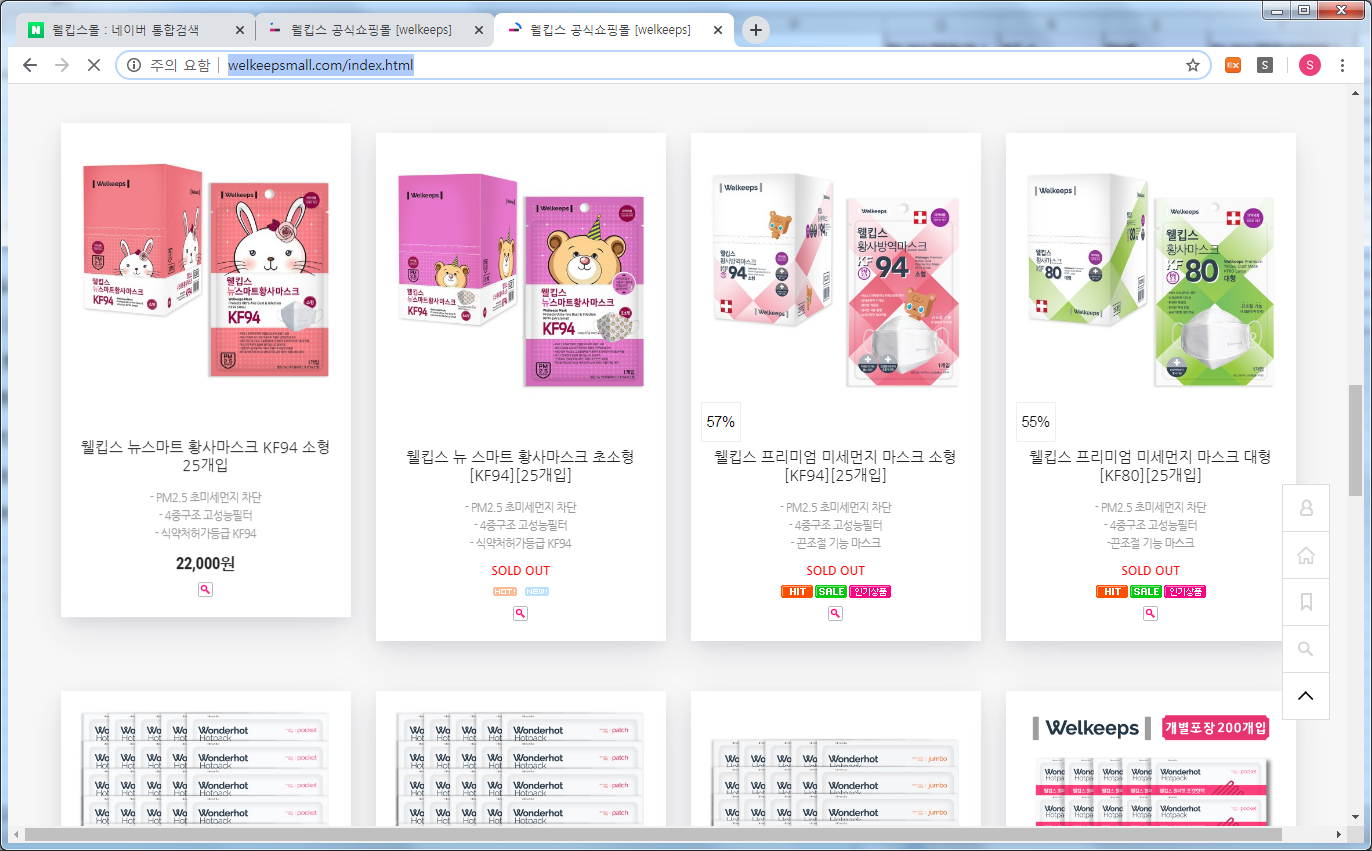Click the 22,000원 price text
The width and height of the screenshot is (1372, 851).
tap(205, 563)
